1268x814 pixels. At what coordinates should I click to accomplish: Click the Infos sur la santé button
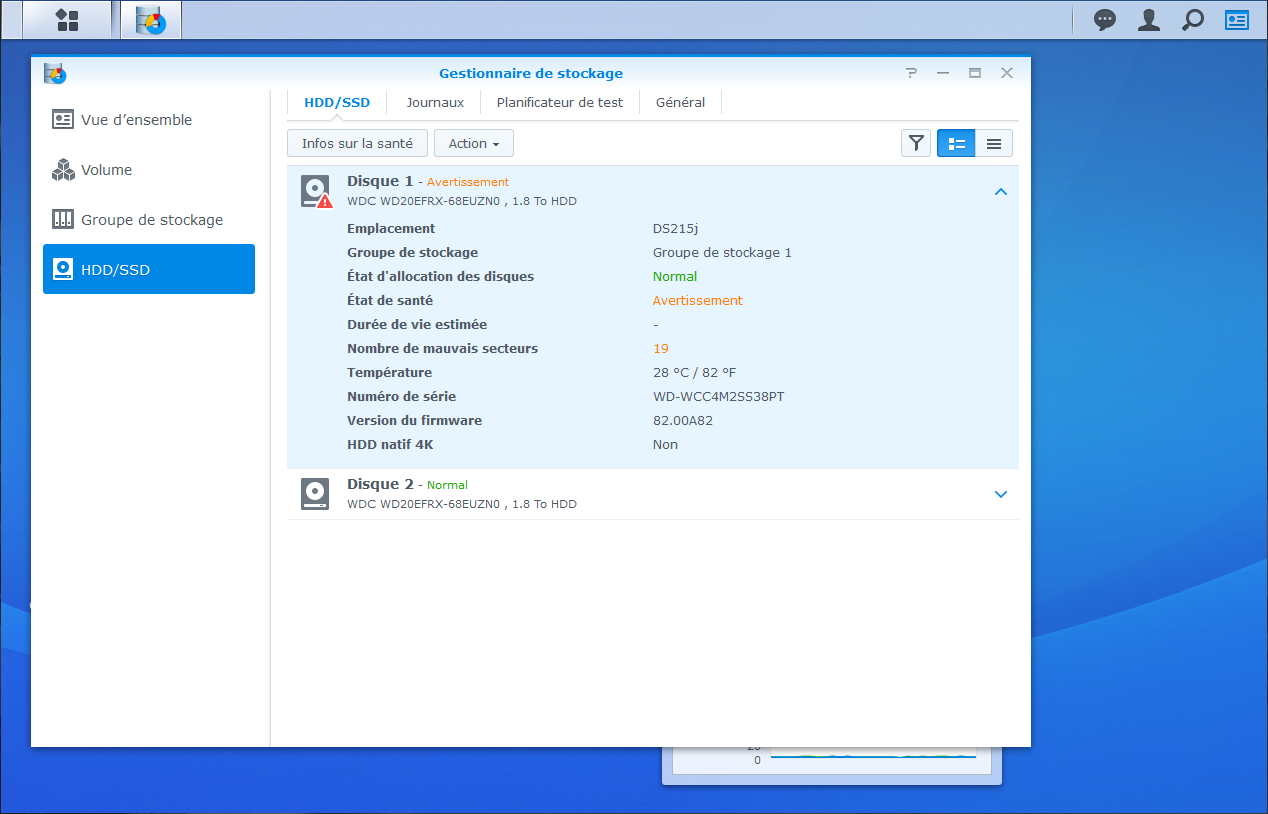tap(357, 144)
